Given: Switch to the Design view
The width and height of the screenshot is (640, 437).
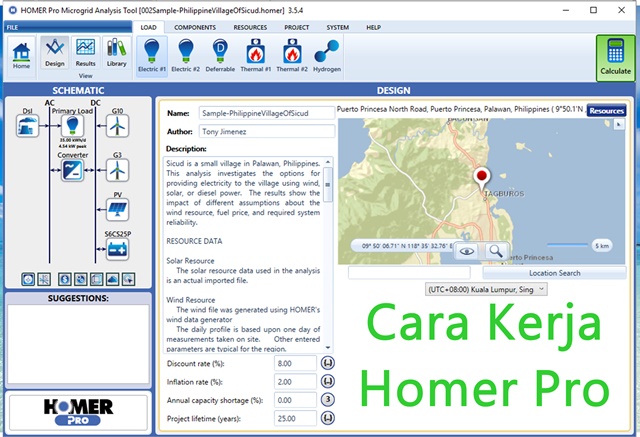Looking at the screenshot, I should (55, 52).
